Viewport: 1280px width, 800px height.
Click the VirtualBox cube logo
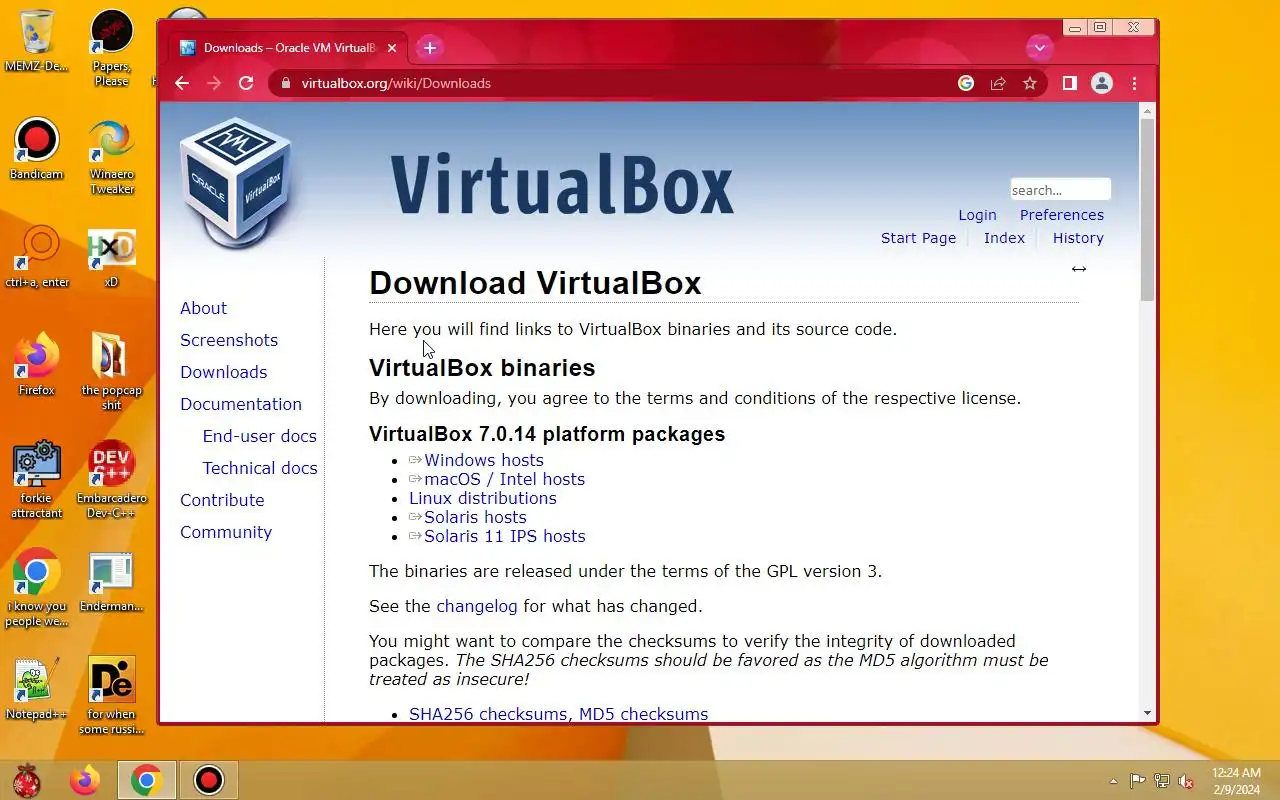236,182
